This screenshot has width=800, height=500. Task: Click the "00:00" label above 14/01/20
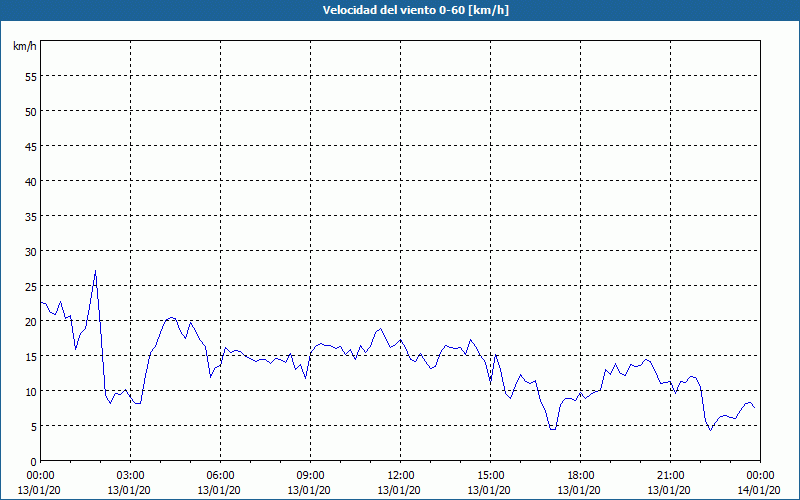(760, 476)
